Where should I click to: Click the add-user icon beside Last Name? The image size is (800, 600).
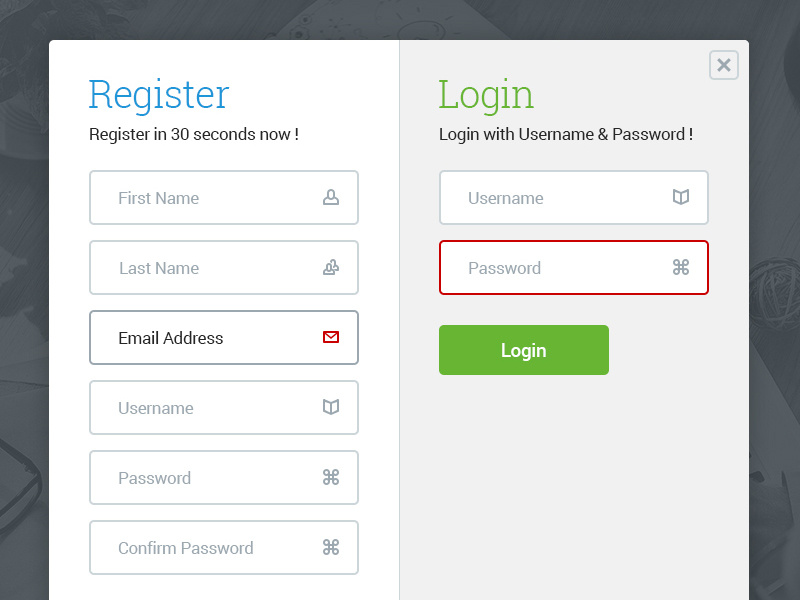331,267
